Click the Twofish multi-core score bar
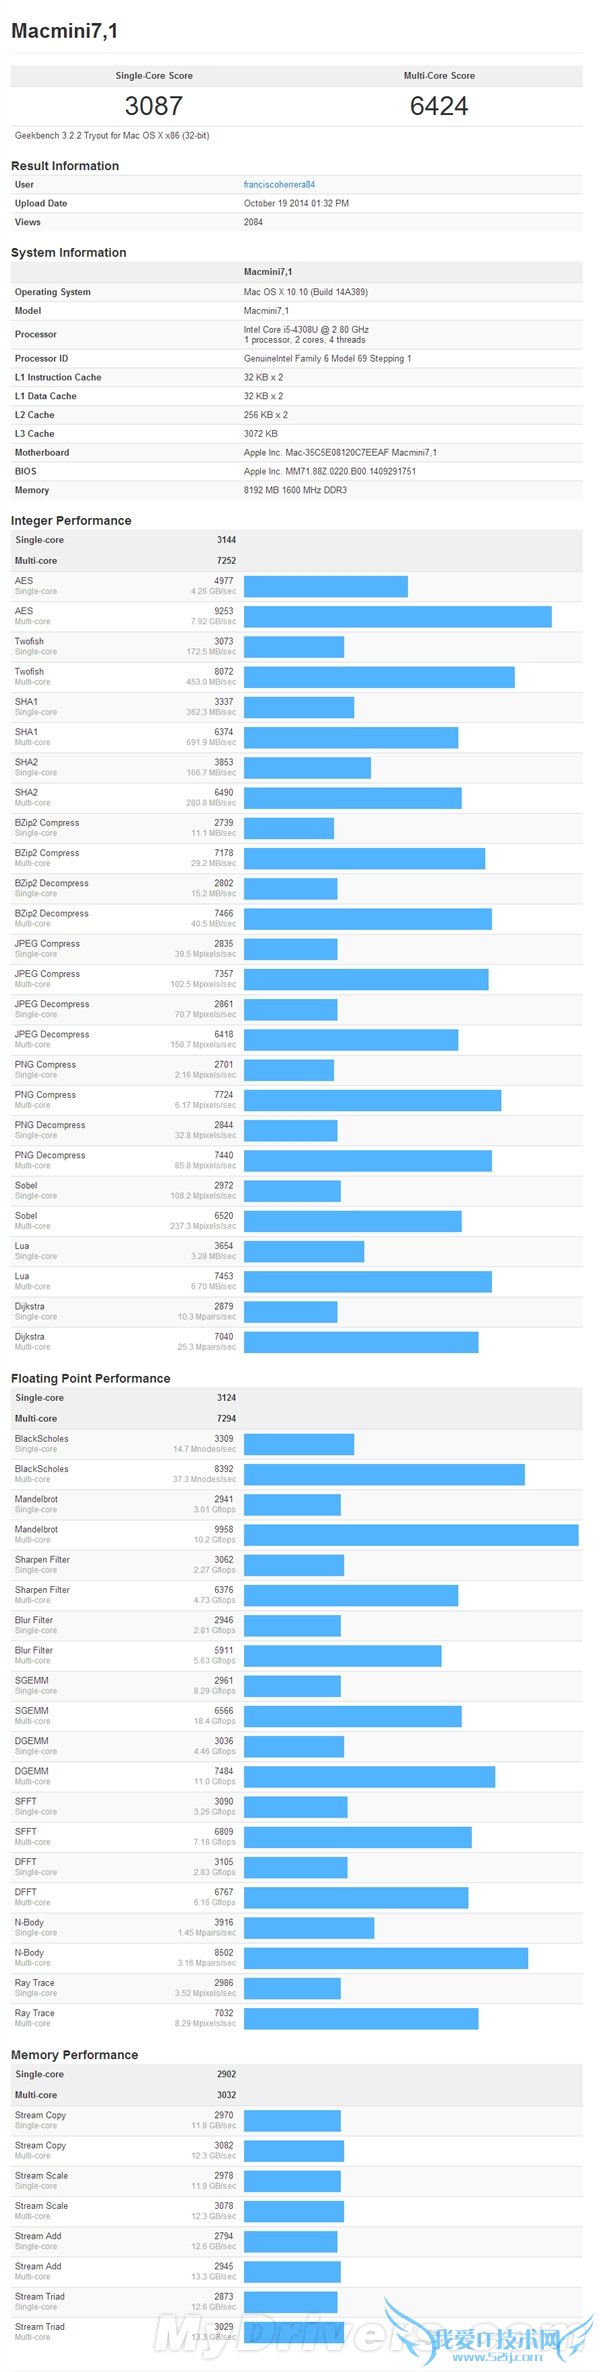This screenshot has height=2372, width=600. tap(379, 677)
